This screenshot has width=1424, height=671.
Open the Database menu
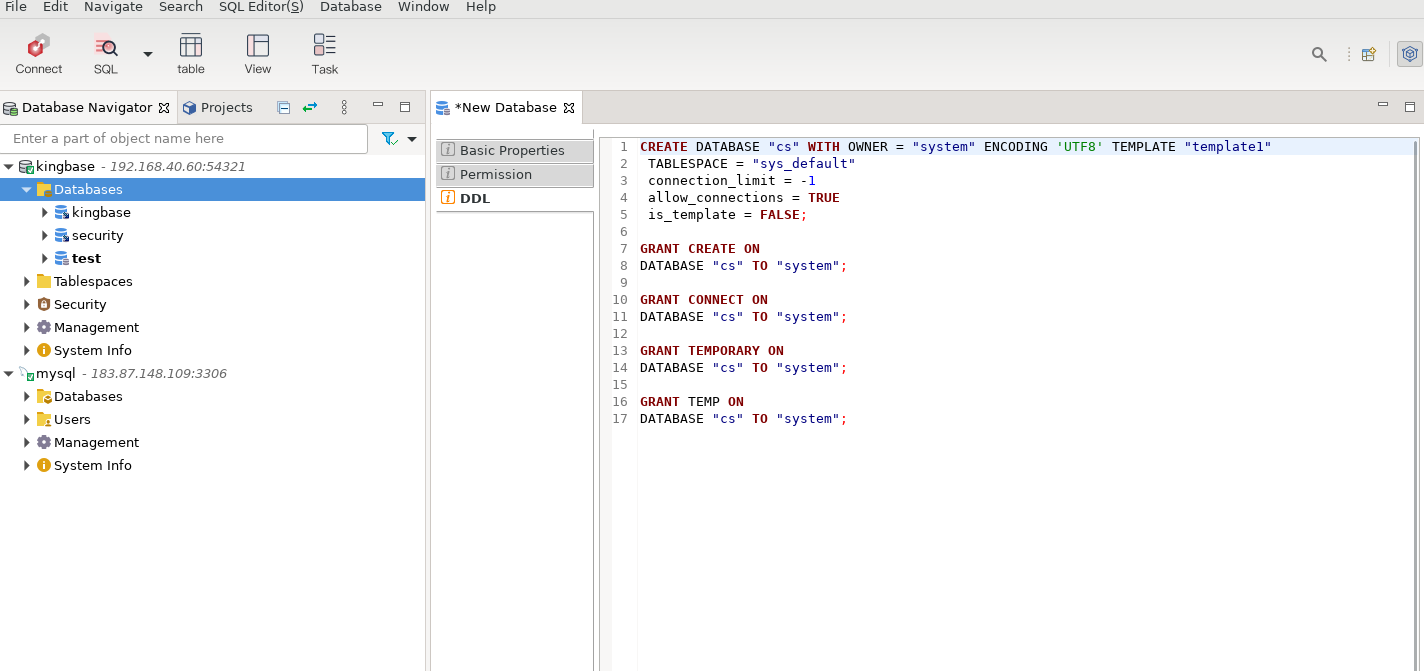tap(350, 7)
